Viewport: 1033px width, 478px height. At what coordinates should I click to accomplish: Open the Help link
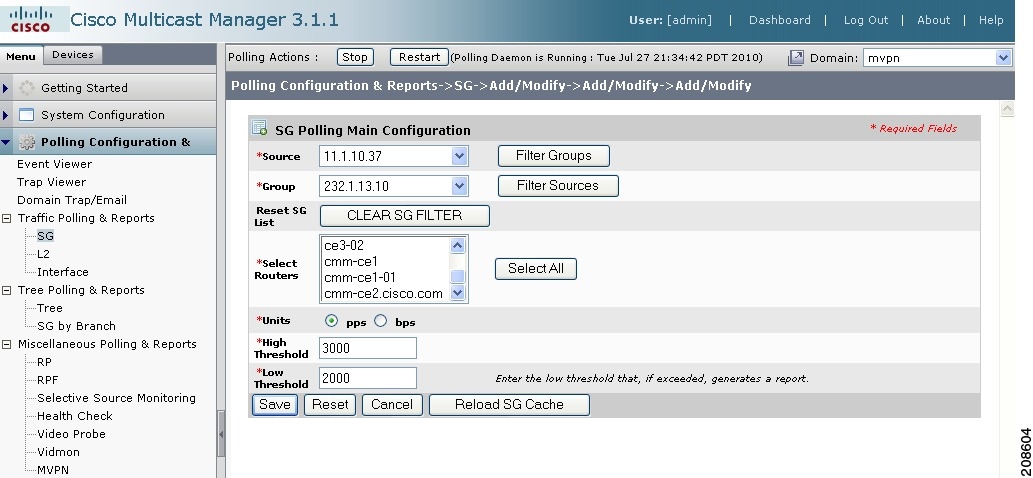point(991,20)
